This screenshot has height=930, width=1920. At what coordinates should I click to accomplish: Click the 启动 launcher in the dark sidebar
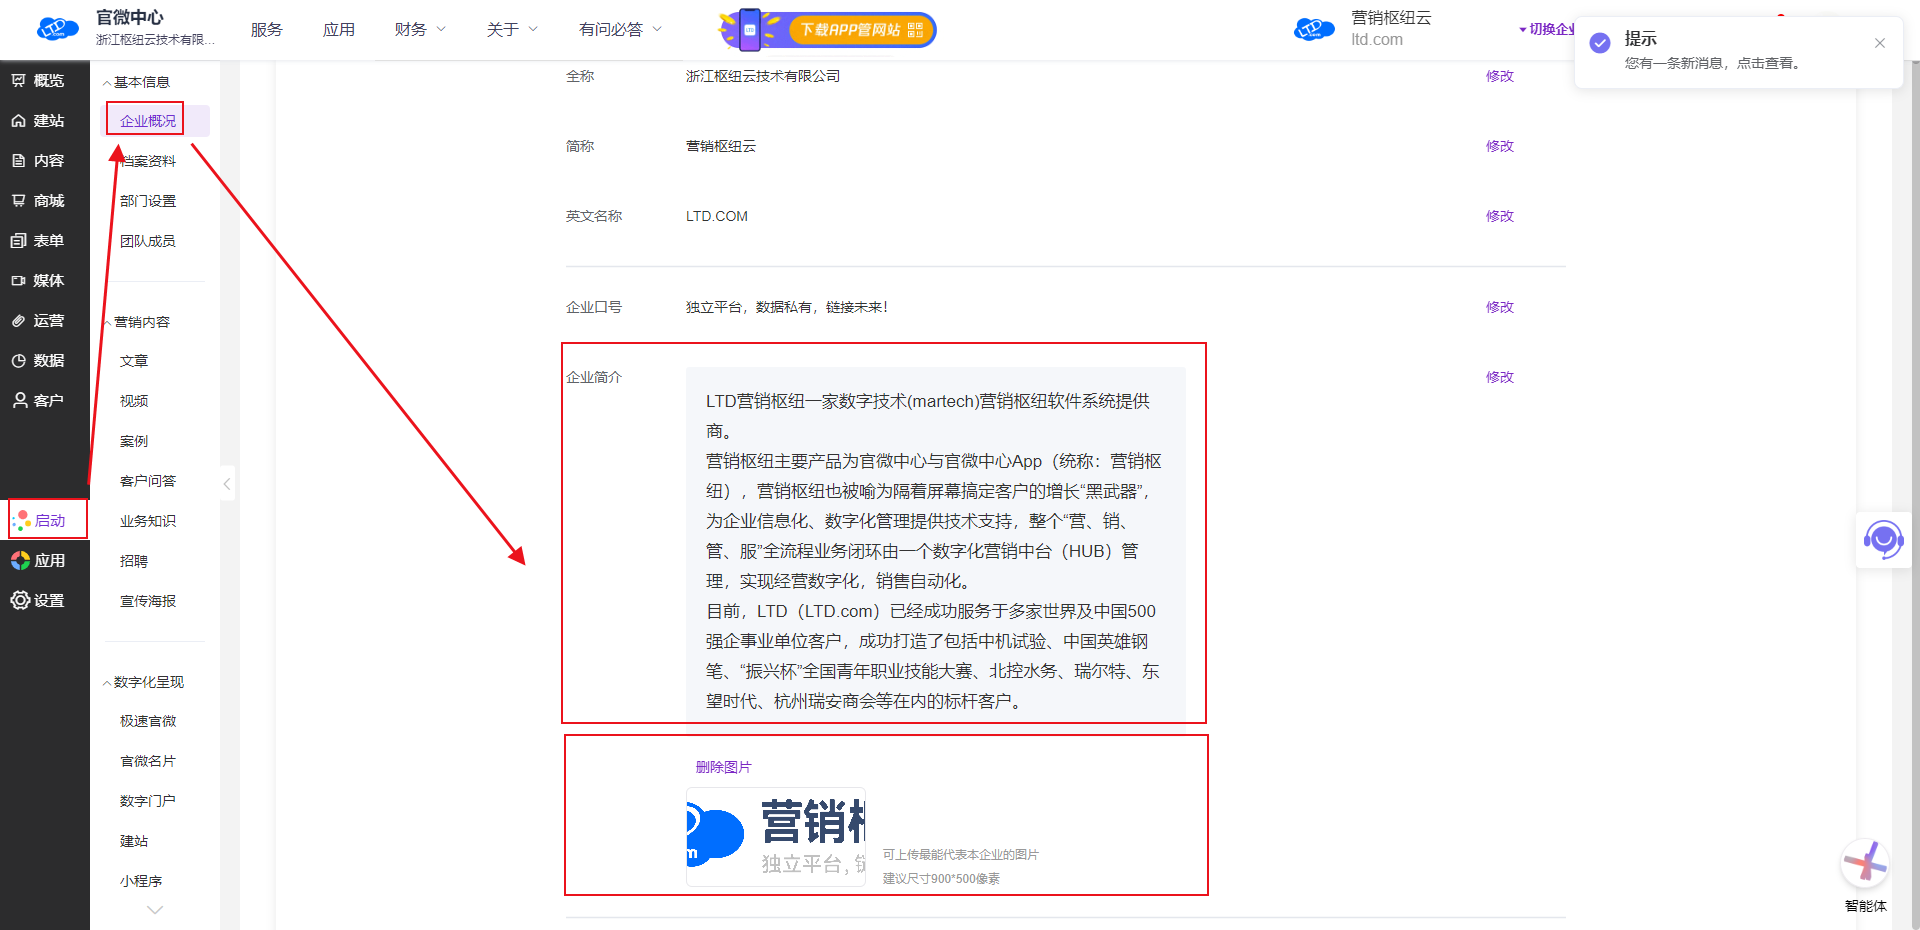(x=39, y=520)
